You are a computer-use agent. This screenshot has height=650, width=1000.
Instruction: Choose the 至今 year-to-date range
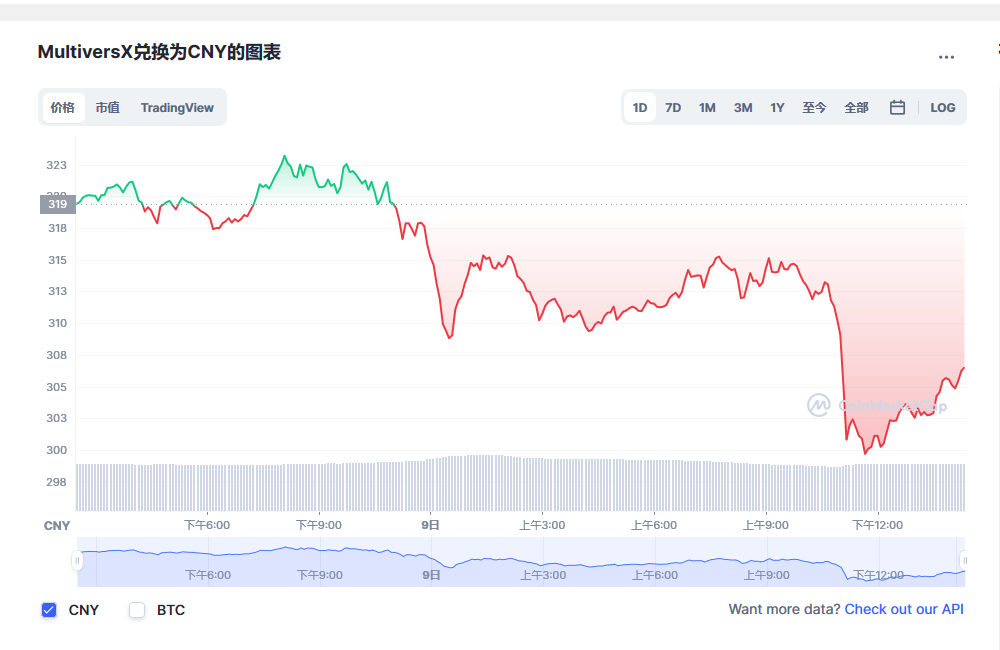coord(814,107)
